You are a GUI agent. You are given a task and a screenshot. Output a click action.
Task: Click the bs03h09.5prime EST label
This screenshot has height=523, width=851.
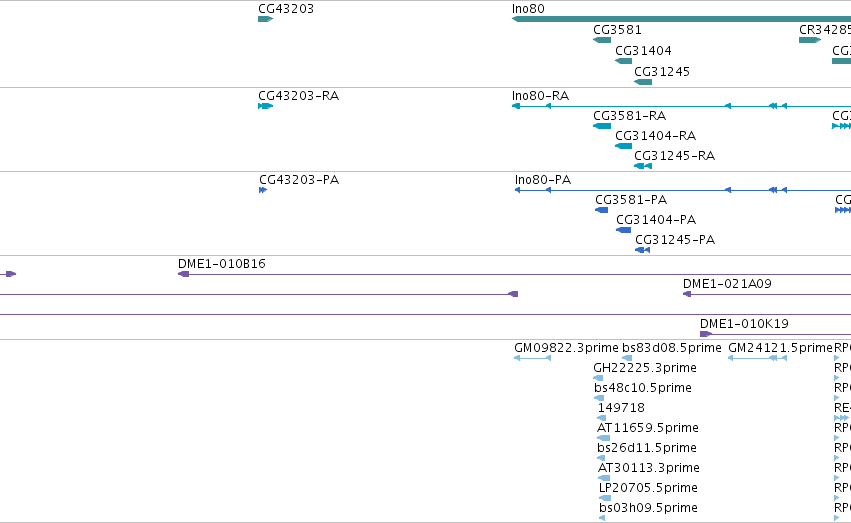(648, 509)
